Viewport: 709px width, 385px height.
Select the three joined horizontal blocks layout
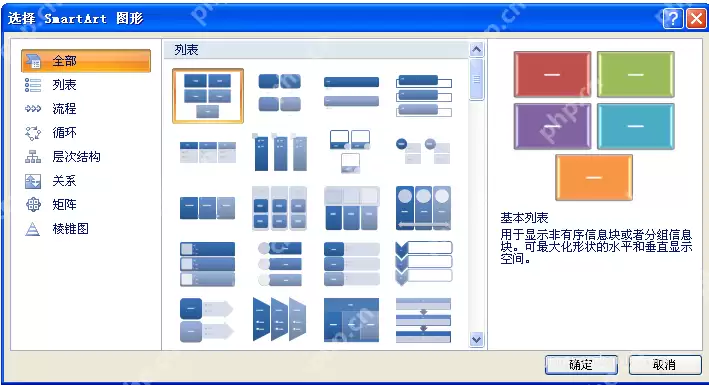tap(208, 208)
